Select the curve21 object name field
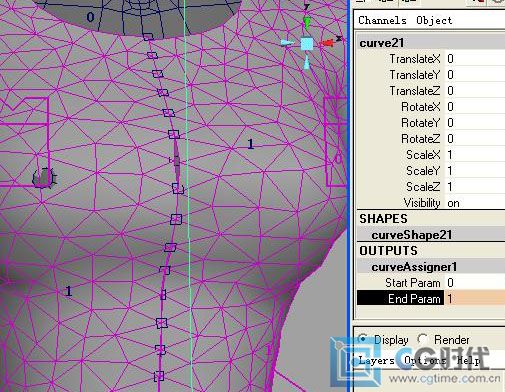 [x=431, y=43]
